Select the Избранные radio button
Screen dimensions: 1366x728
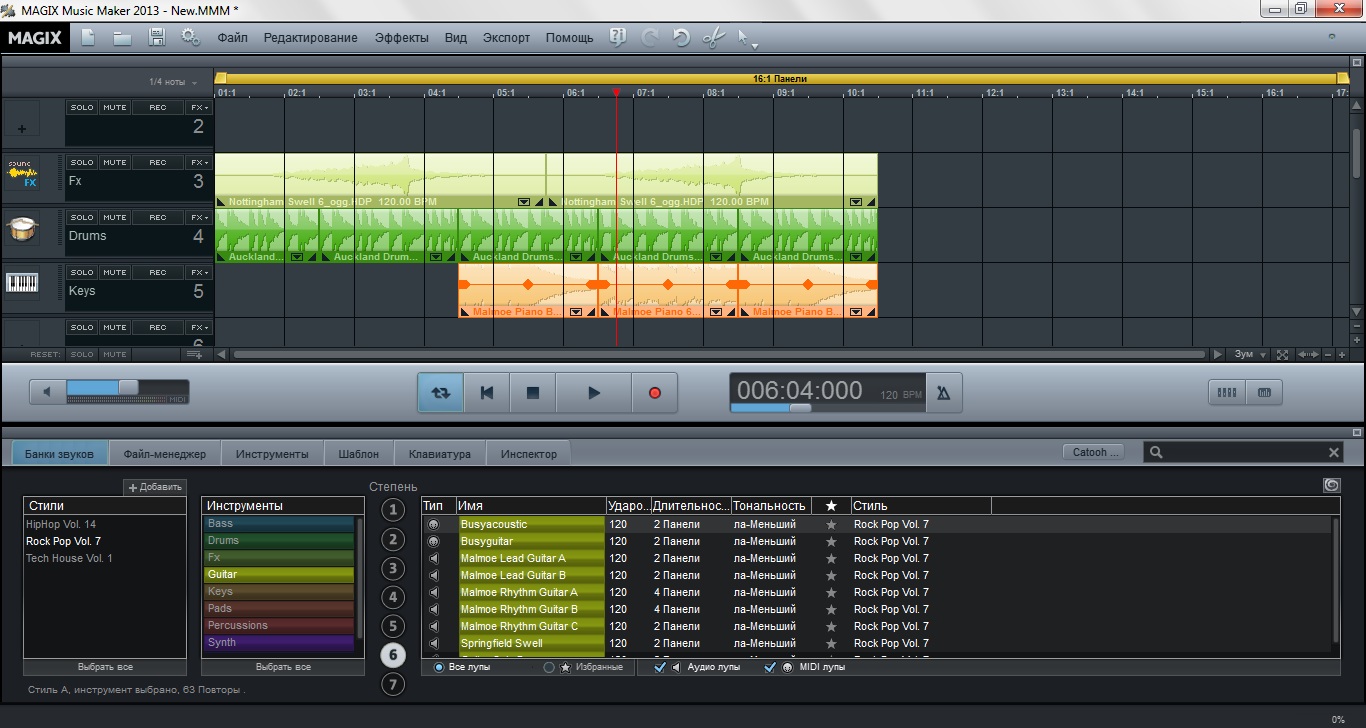point(549,667)
